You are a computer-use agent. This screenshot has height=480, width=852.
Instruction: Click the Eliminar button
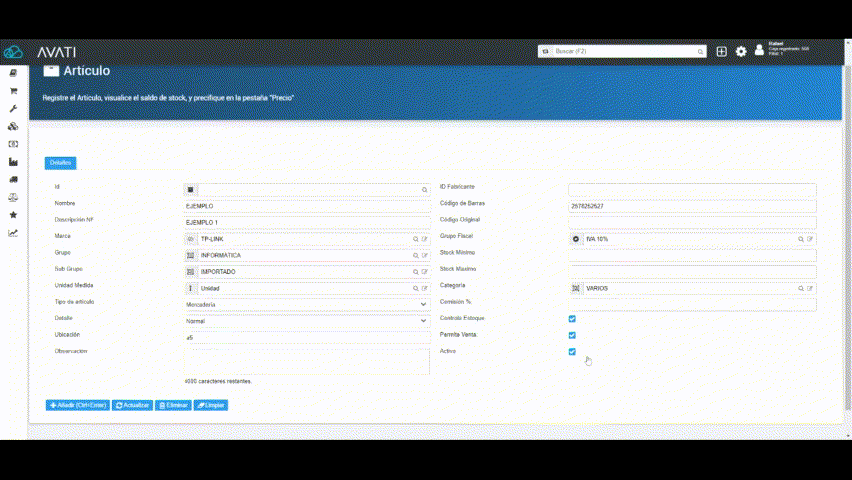pos(173,406)
